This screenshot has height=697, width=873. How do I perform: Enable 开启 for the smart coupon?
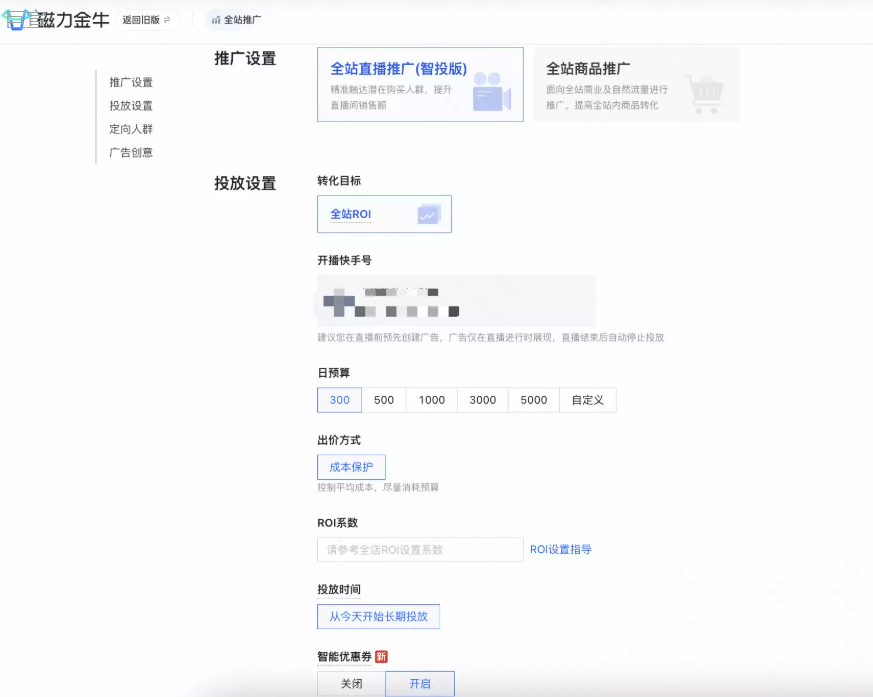[419, 683]
